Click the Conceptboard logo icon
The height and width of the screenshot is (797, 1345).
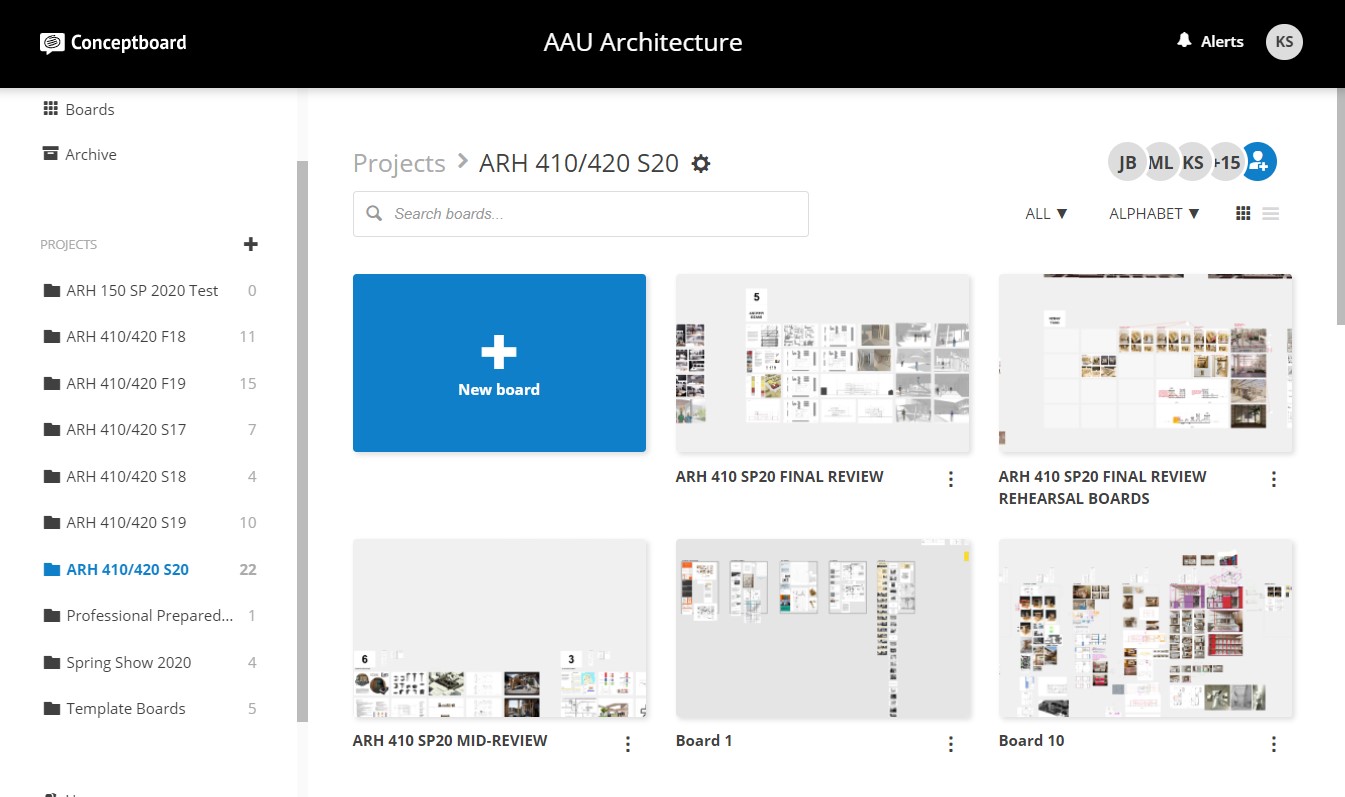point(52,43)
